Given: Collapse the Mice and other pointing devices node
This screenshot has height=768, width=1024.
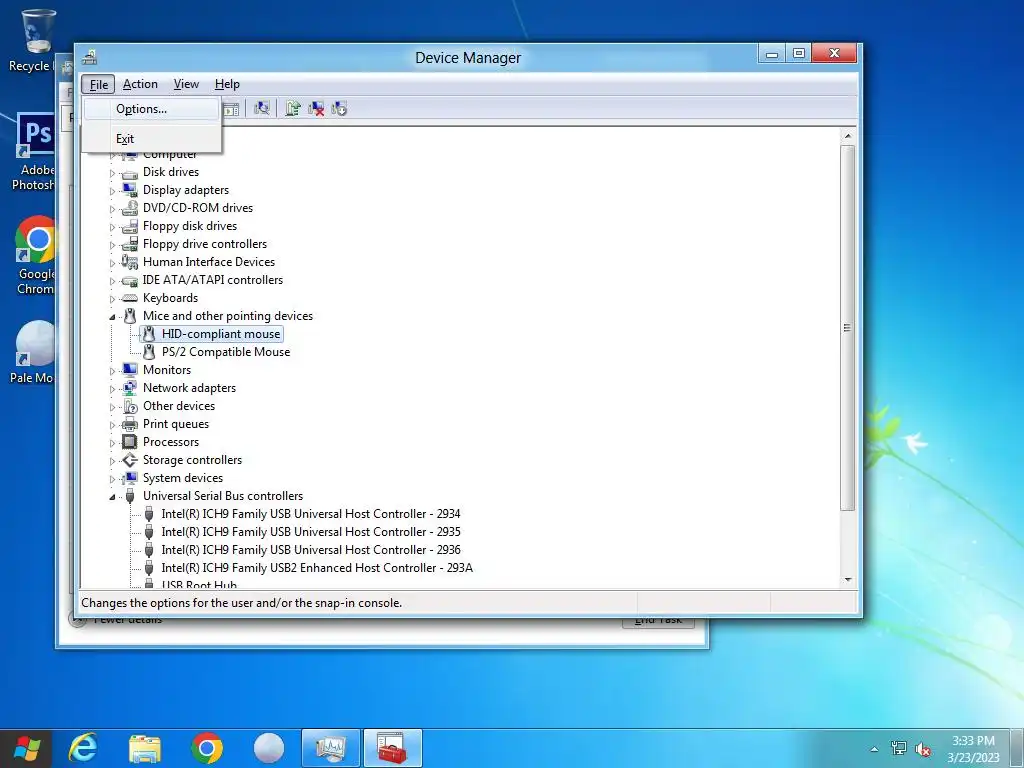Looking at the screenshot, I should (112, 317).
